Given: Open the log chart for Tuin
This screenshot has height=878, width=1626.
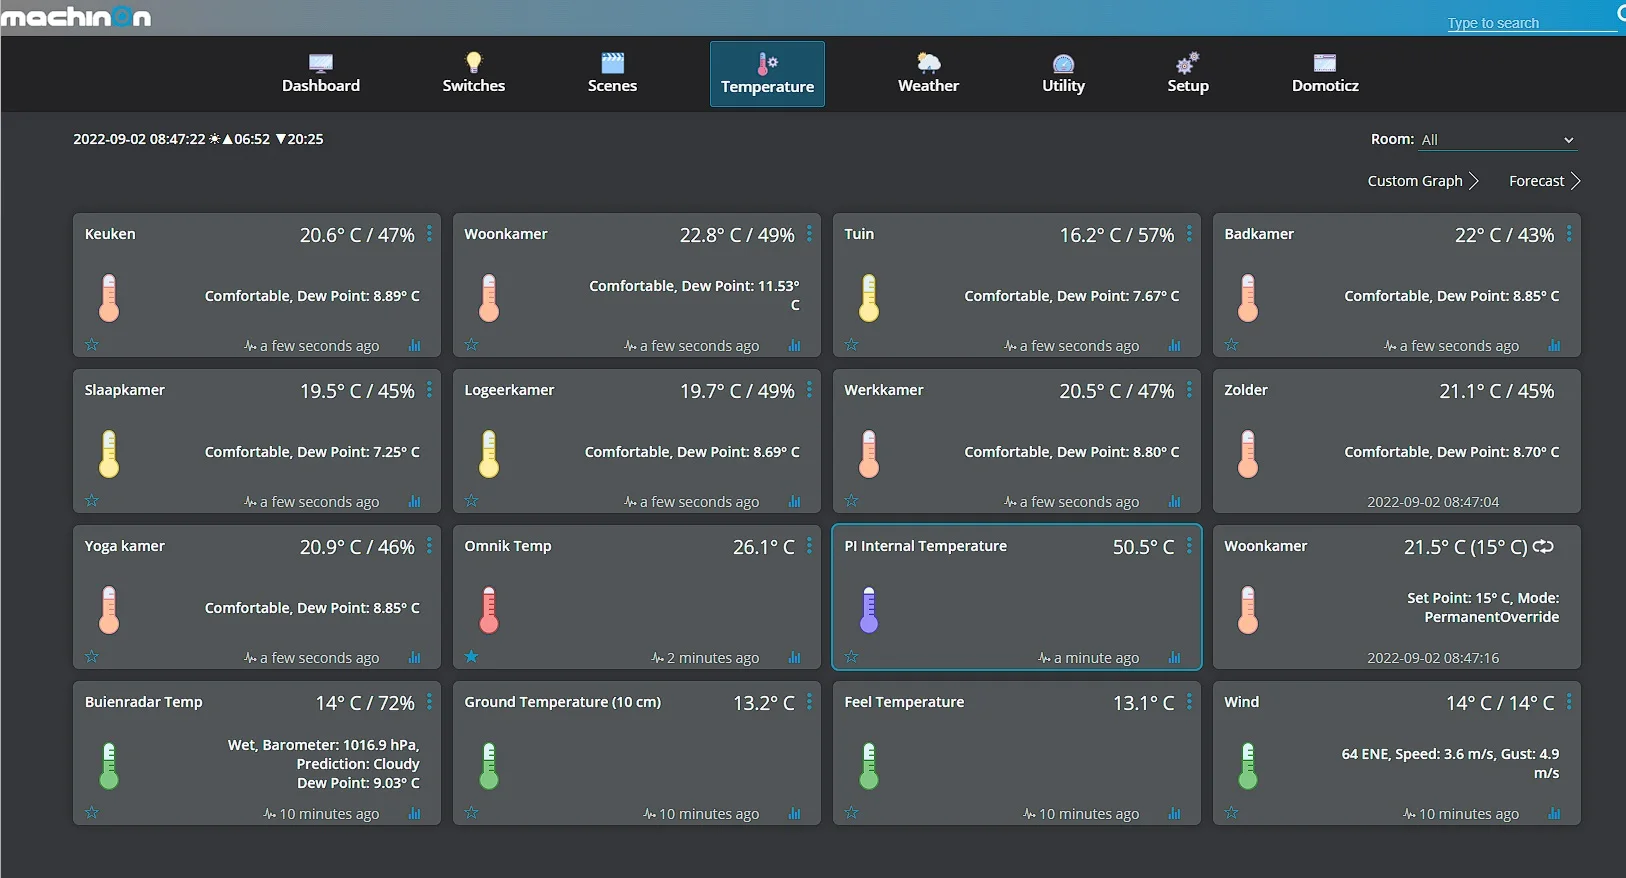Looking at the screenshot, I should (1175, 346).
